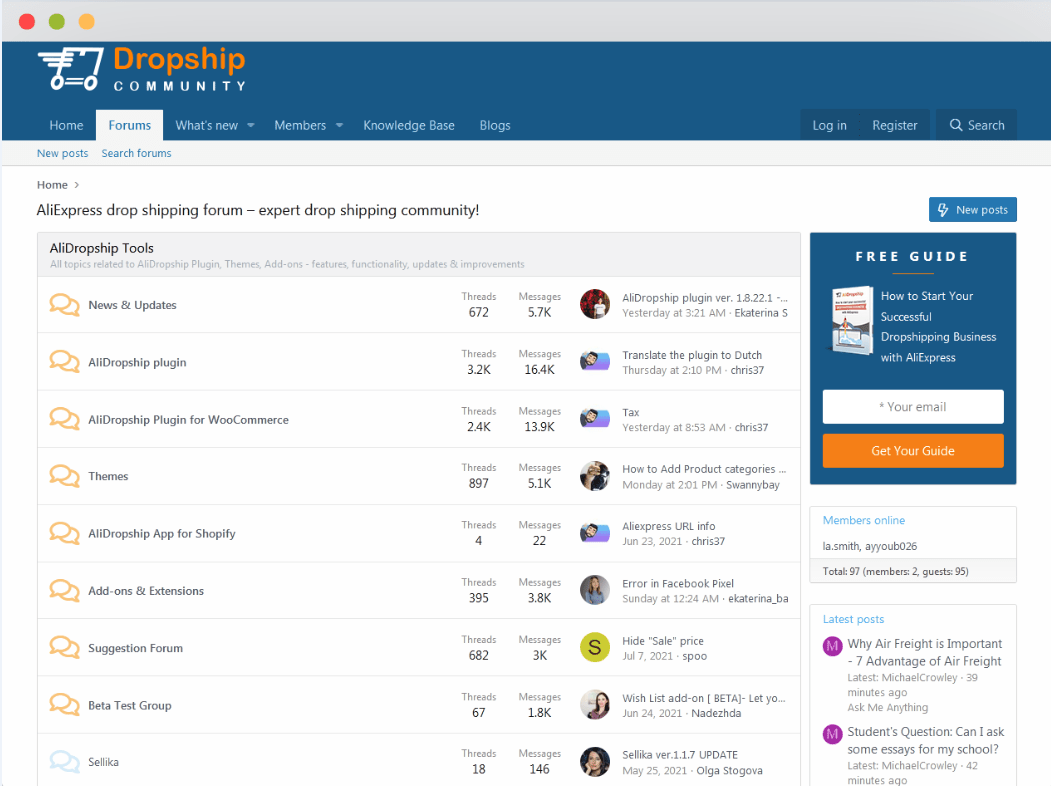
Task: Go to the Home nav tab
Action: tap(66, 125)
